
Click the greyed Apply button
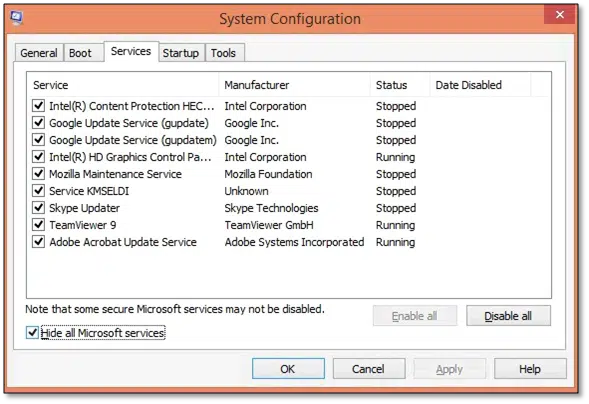[449, 369]
